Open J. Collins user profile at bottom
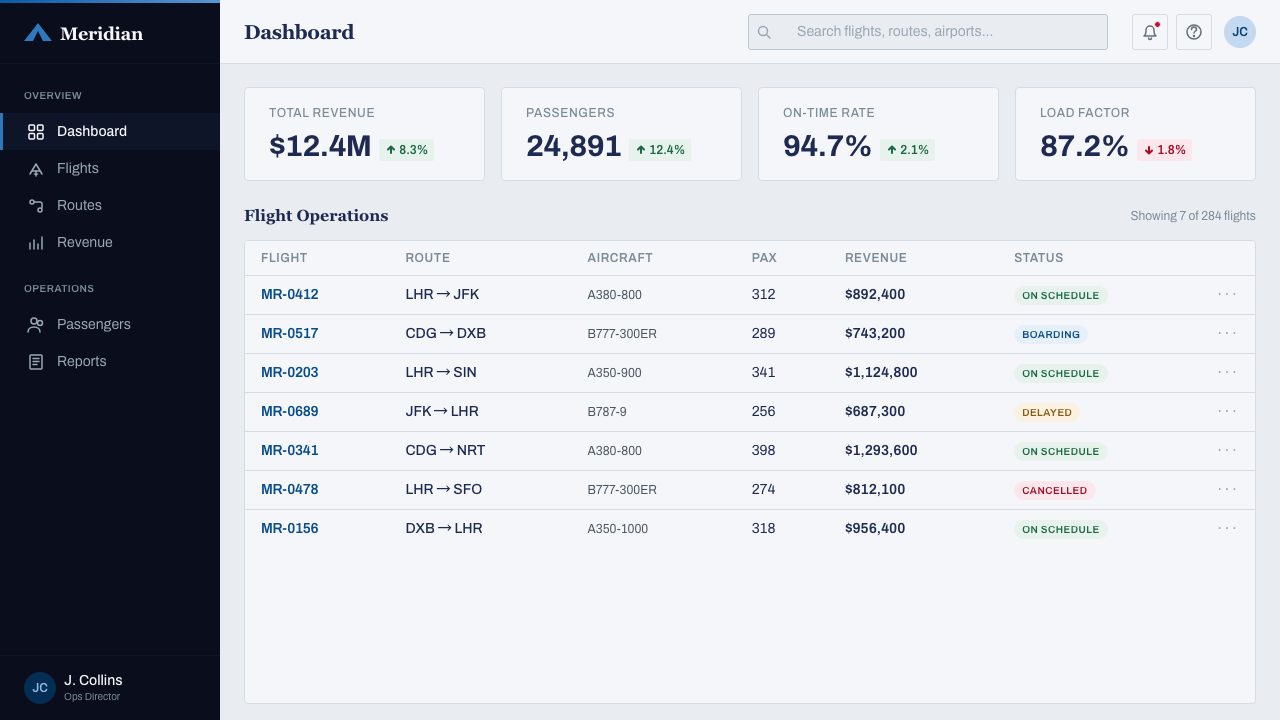 coord(110,688)
